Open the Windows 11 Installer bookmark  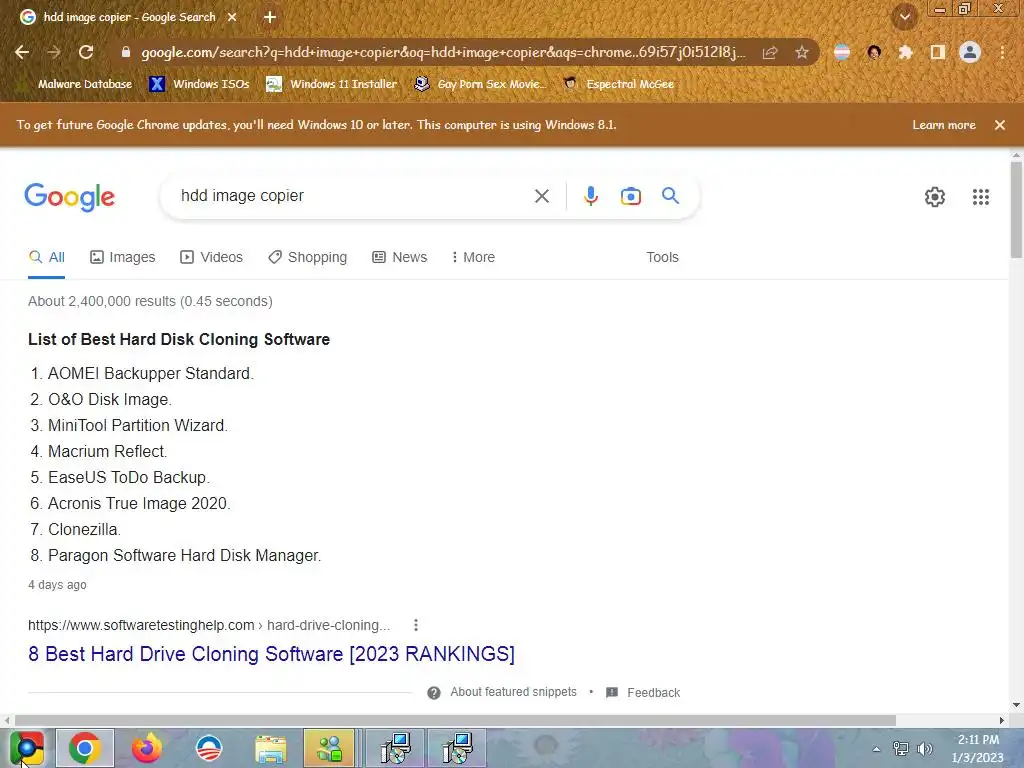click(x=332, y=84)
